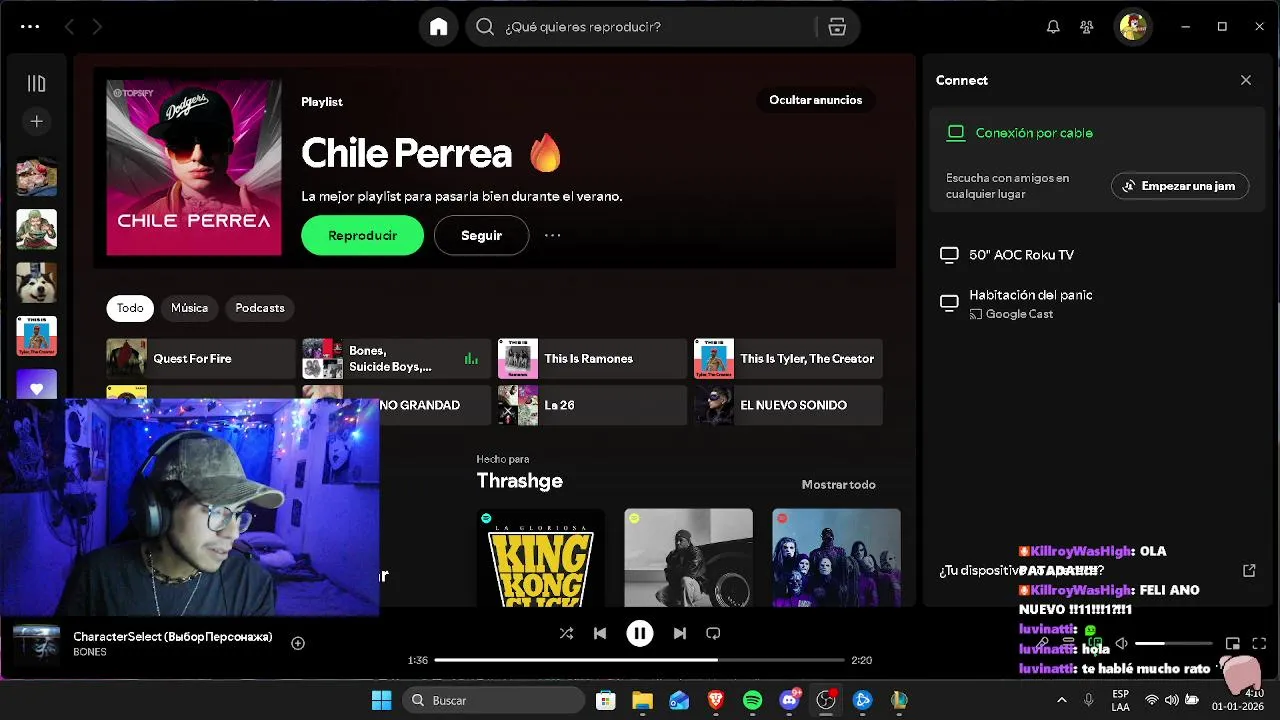Open the husky dog sidebar playlist thumbnail

point(36,283)
